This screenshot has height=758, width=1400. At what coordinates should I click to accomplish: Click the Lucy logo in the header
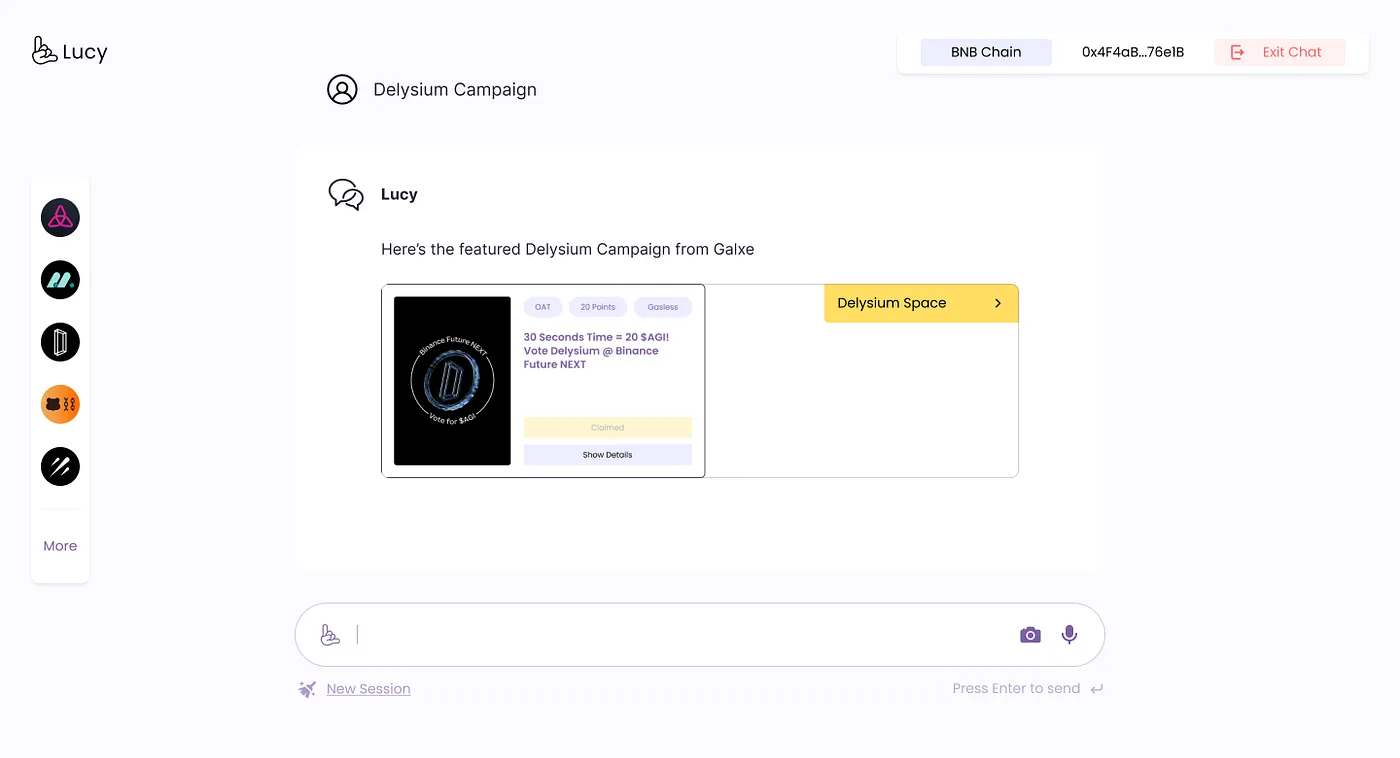pyautogui.click(x=69, y=51)
